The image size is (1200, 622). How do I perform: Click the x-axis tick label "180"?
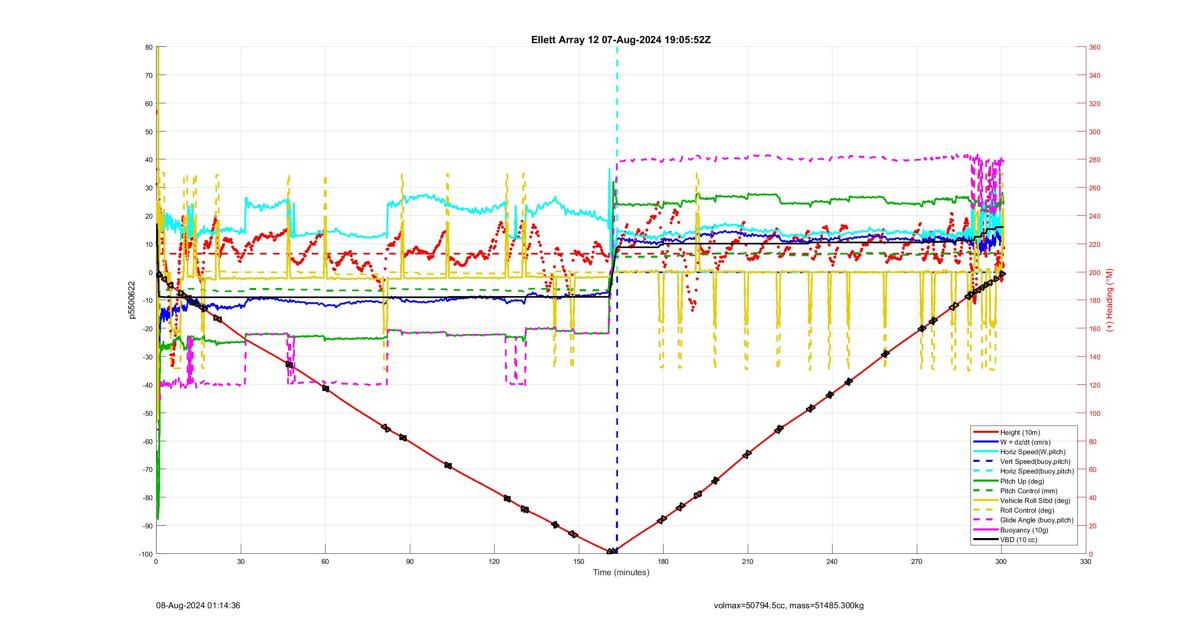point(663,562)
